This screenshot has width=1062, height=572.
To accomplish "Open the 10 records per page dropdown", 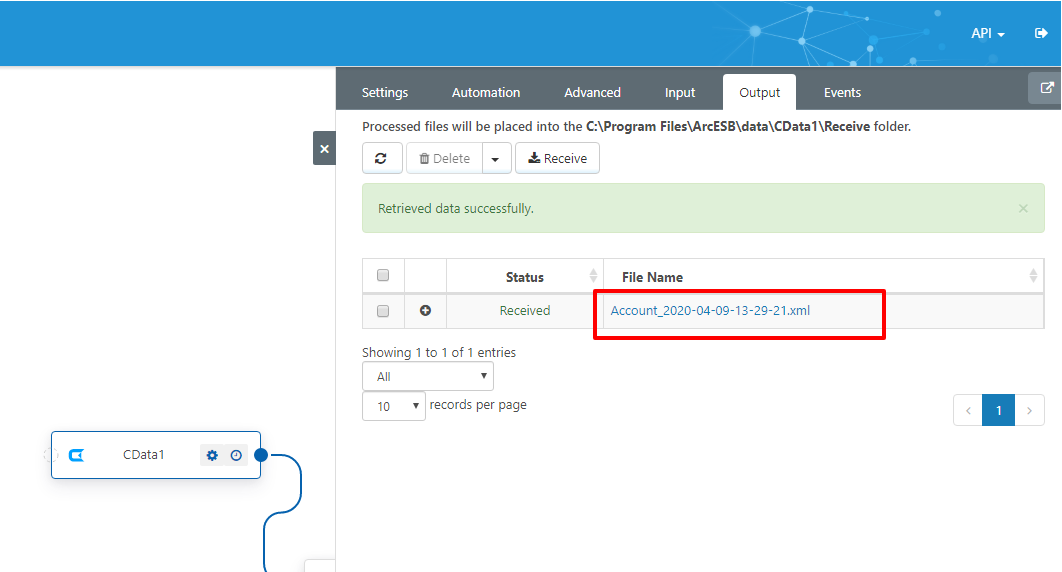I will coord(394,406).
